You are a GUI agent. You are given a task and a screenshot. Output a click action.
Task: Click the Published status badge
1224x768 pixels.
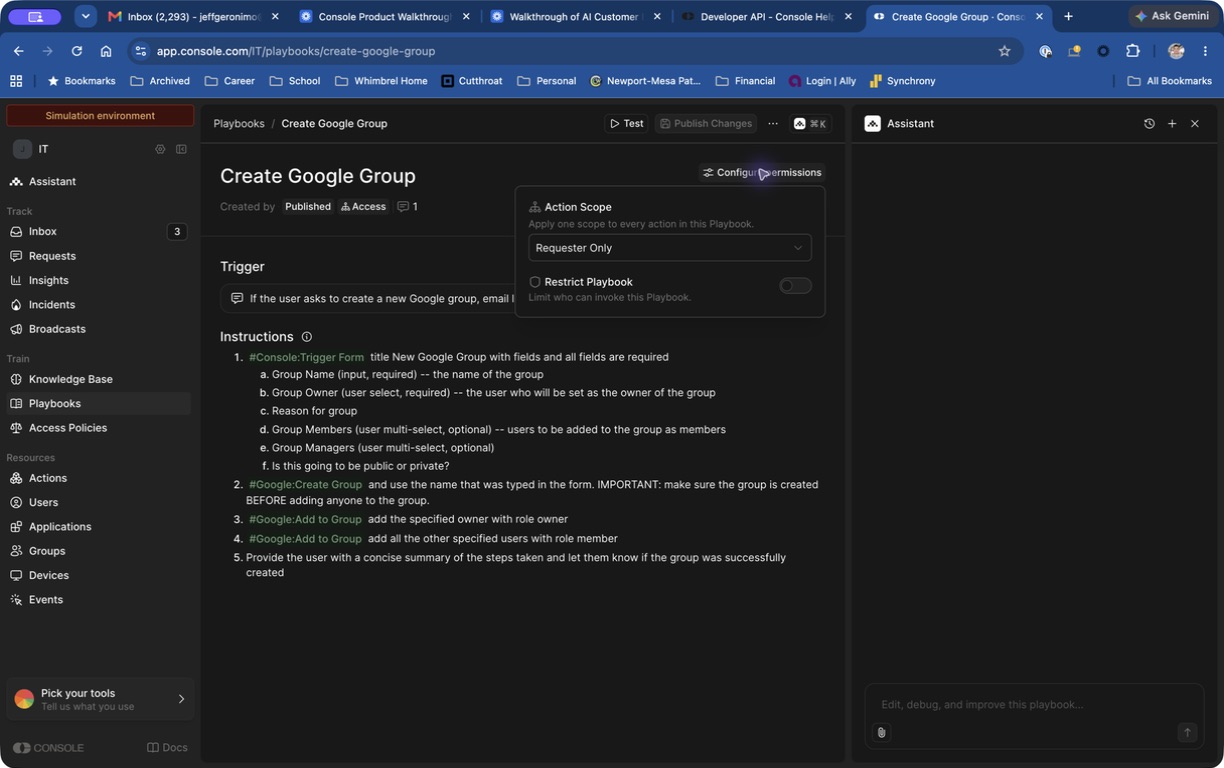[308, 207]
